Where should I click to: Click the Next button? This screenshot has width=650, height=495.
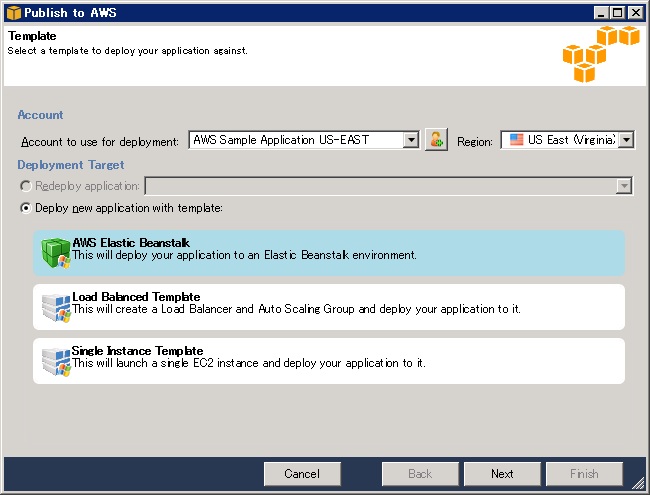click(x=502, y=473)
